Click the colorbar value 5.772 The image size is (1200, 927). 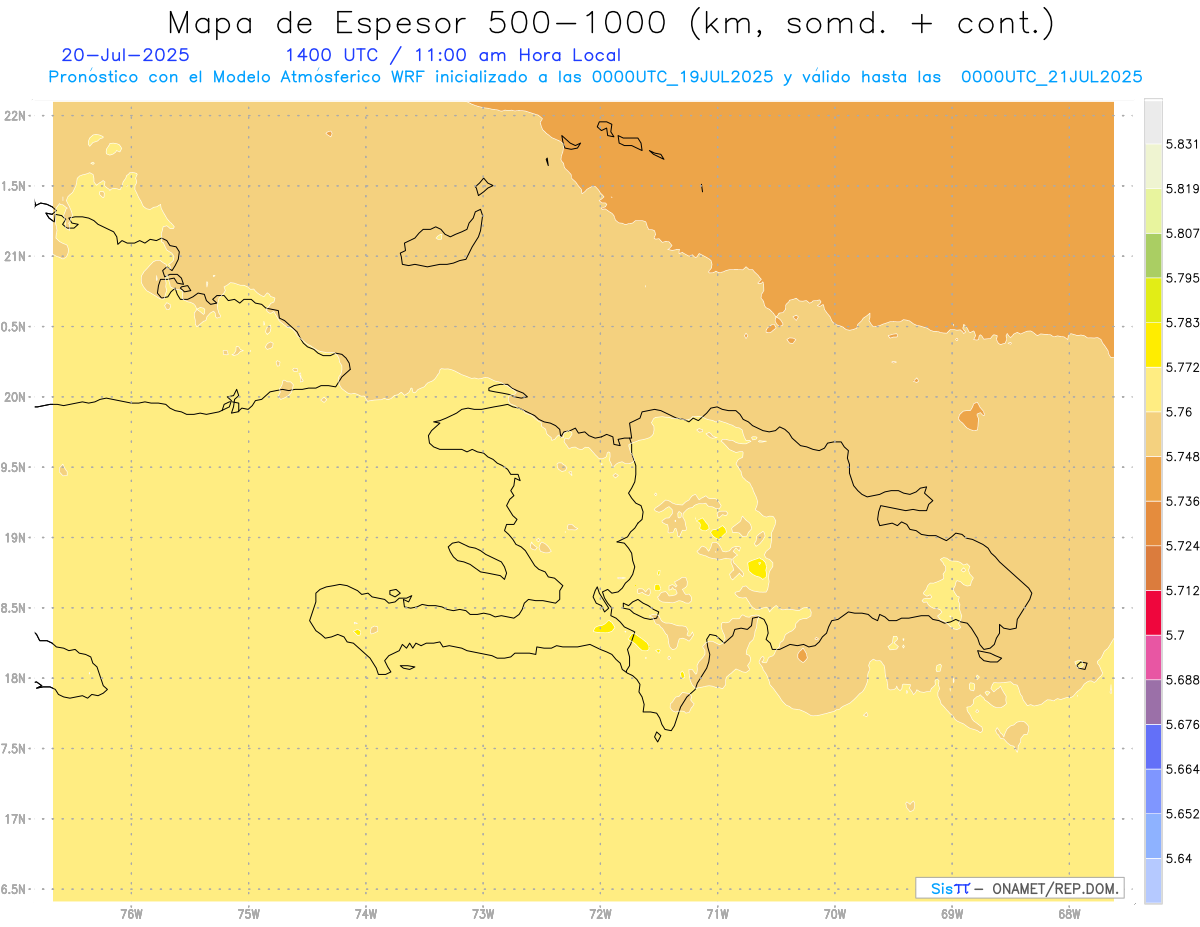click(1182, 367)
